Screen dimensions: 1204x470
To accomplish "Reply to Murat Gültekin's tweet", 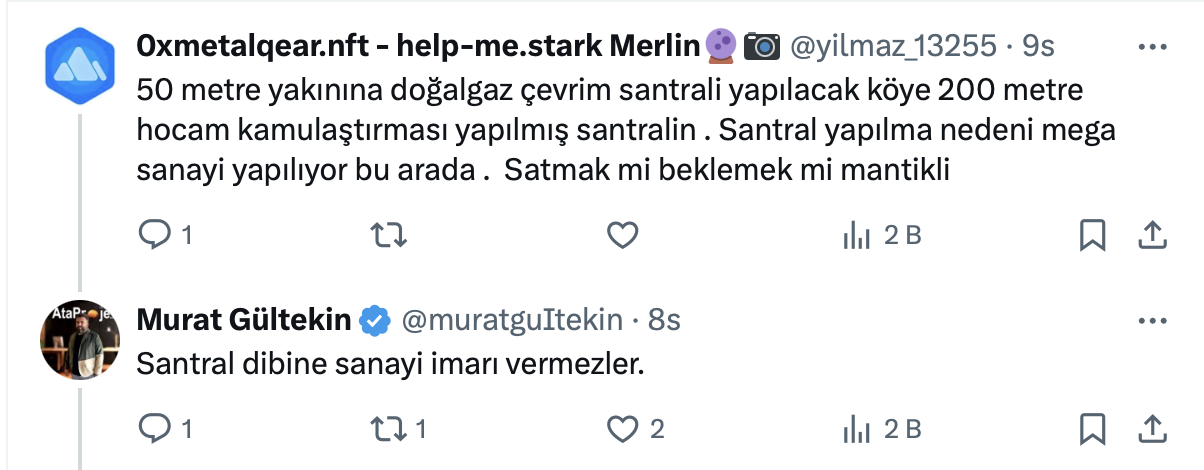I will (154, 429).
